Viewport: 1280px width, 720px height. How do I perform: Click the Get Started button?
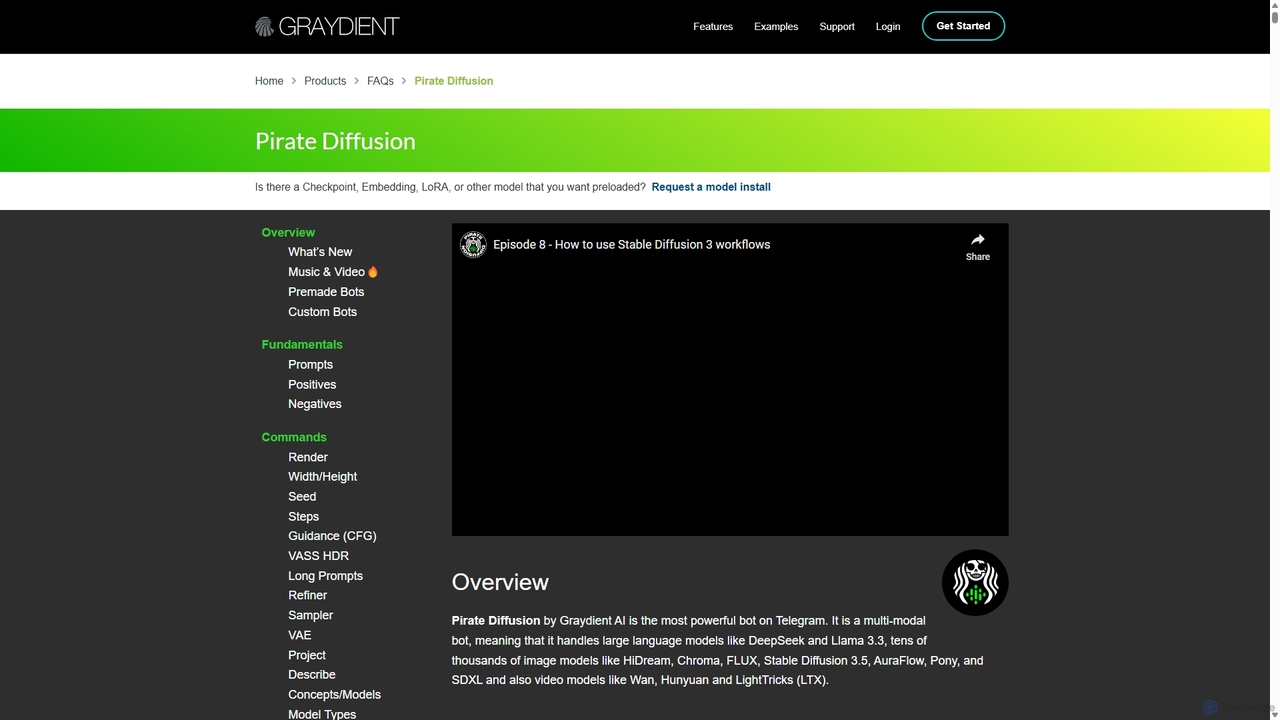pyautogui.click(x=963, y=26)
